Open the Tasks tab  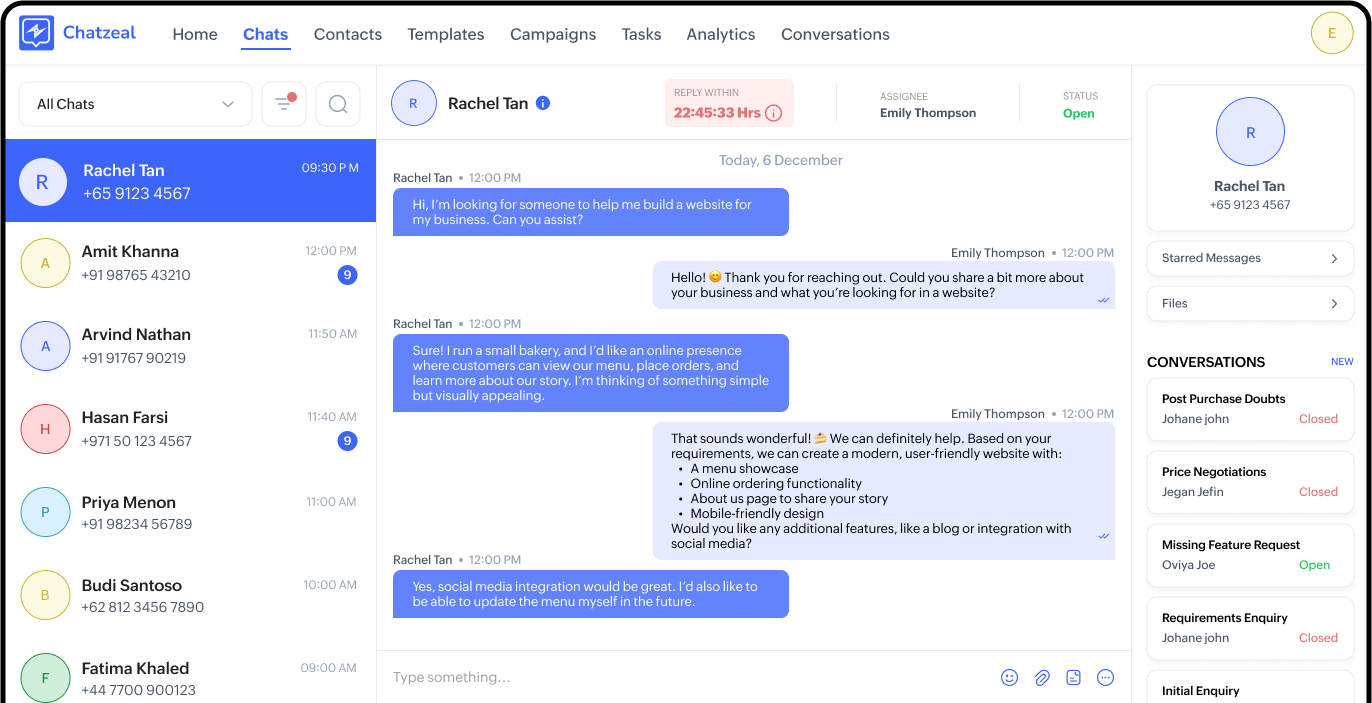point(641,34)
